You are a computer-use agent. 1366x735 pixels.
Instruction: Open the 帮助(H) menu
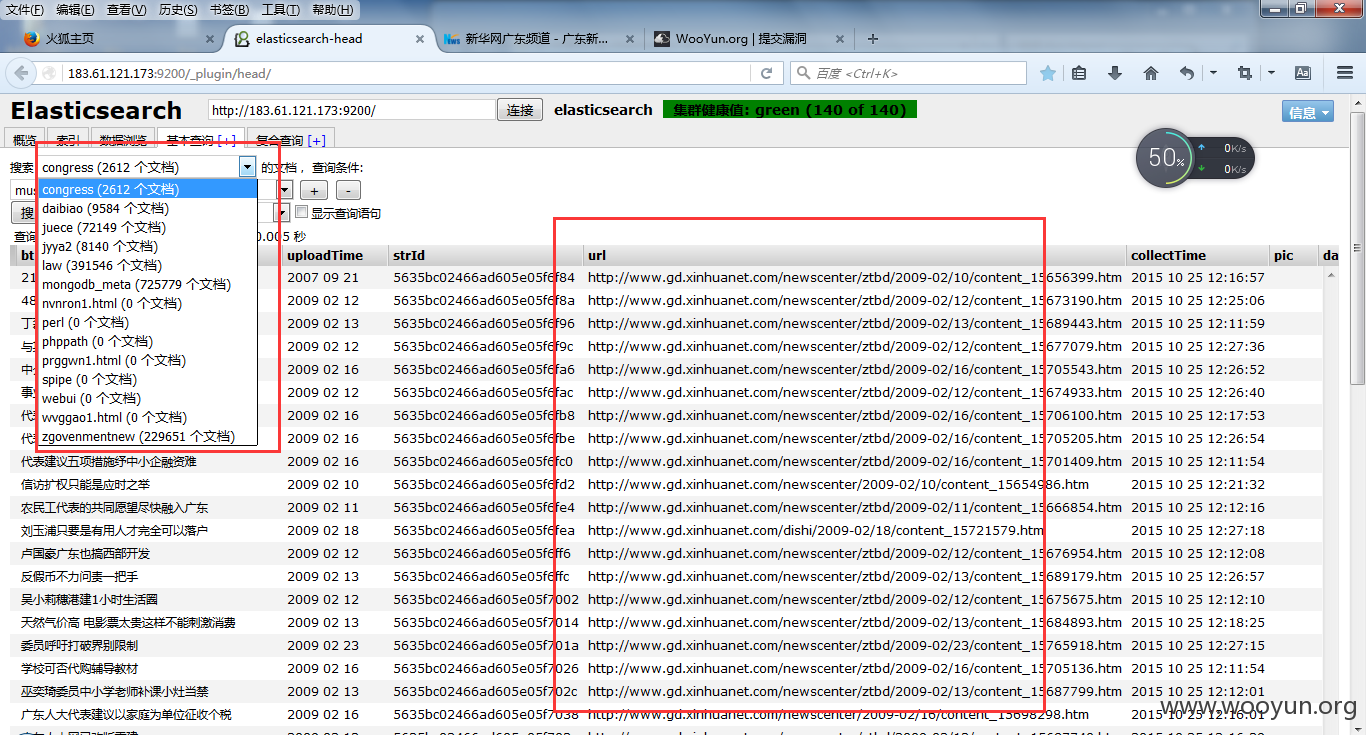pos(332,10)
